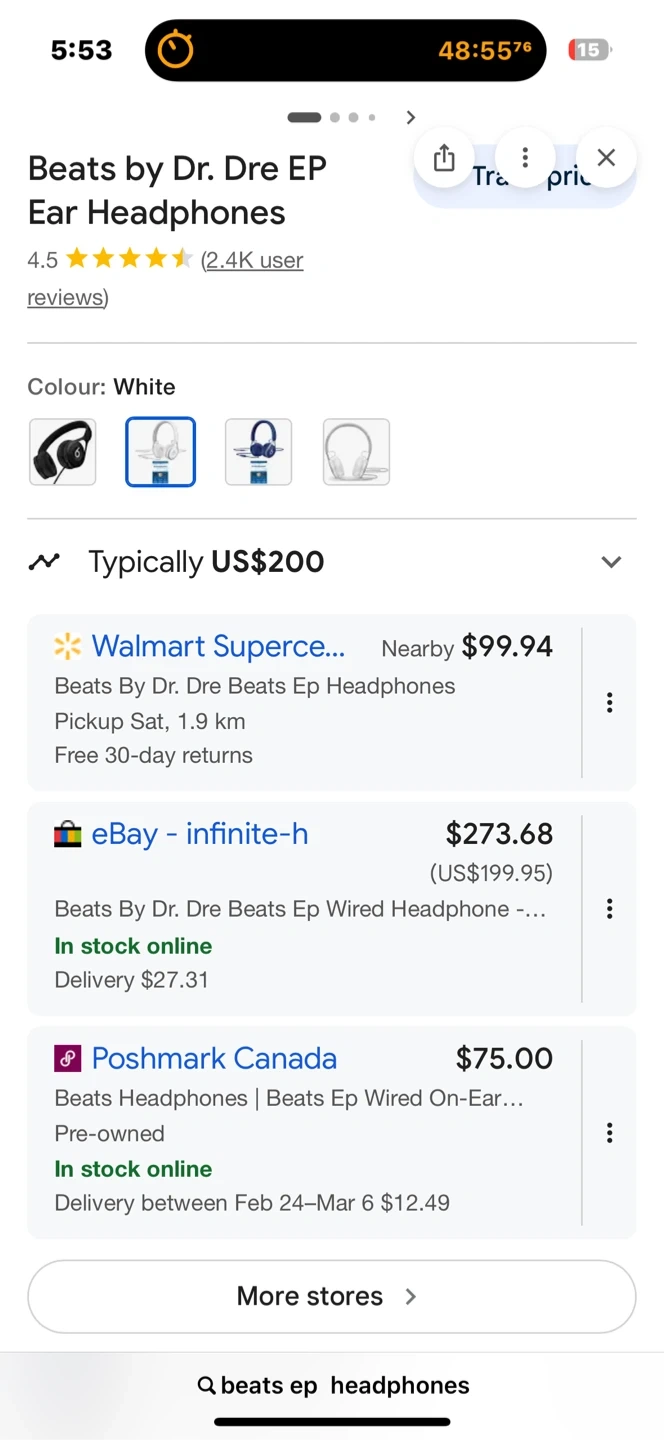Tap the price trend graph icon

(44, 562)
